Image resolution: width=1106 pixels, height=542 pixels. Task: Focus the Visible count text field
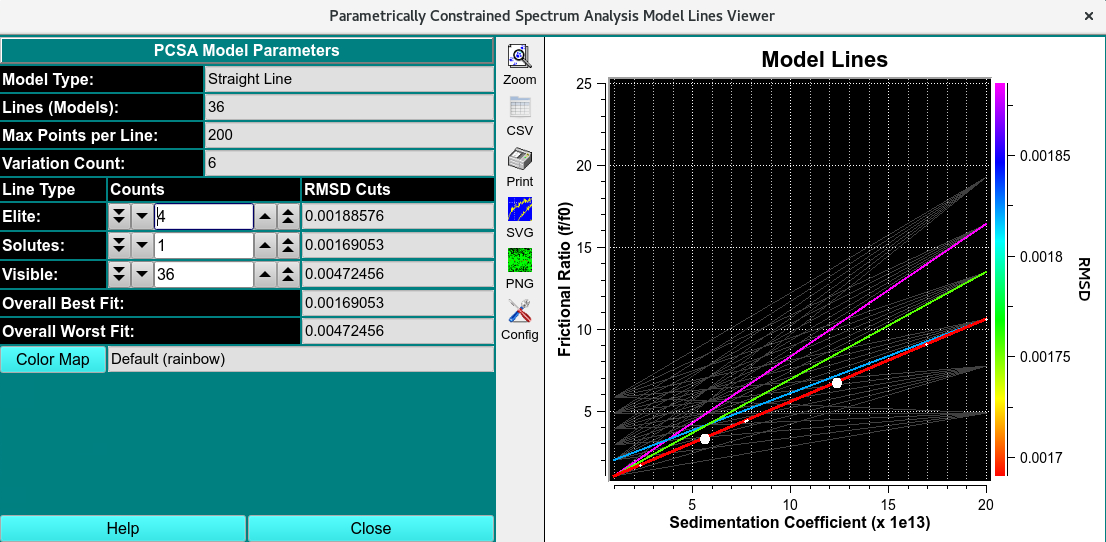(204, 275)
